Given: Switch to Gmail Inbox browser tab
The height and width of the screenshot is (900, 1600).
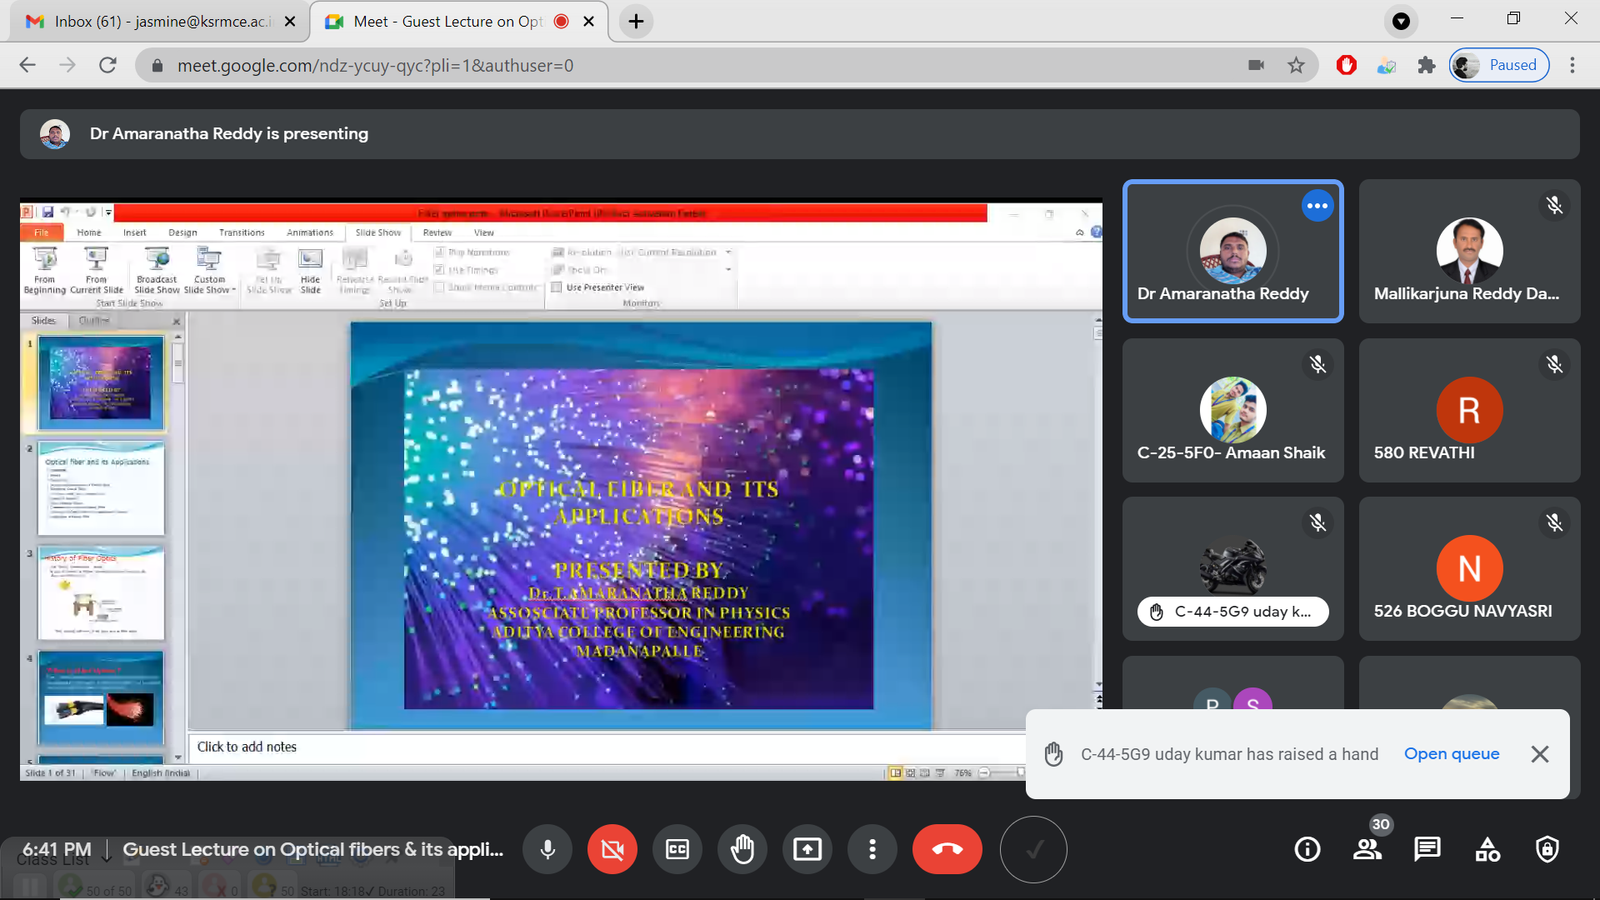Looking at the screenshot, I should pos(158,21).
